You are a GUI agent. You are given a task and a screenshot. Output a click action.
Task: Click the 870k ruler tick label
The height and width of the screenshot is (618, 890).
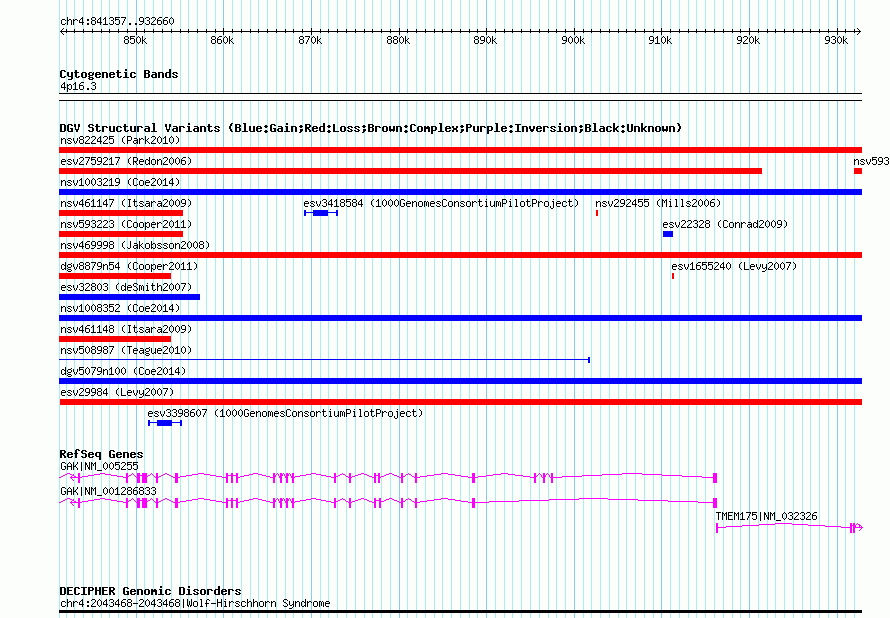point(310,40)
